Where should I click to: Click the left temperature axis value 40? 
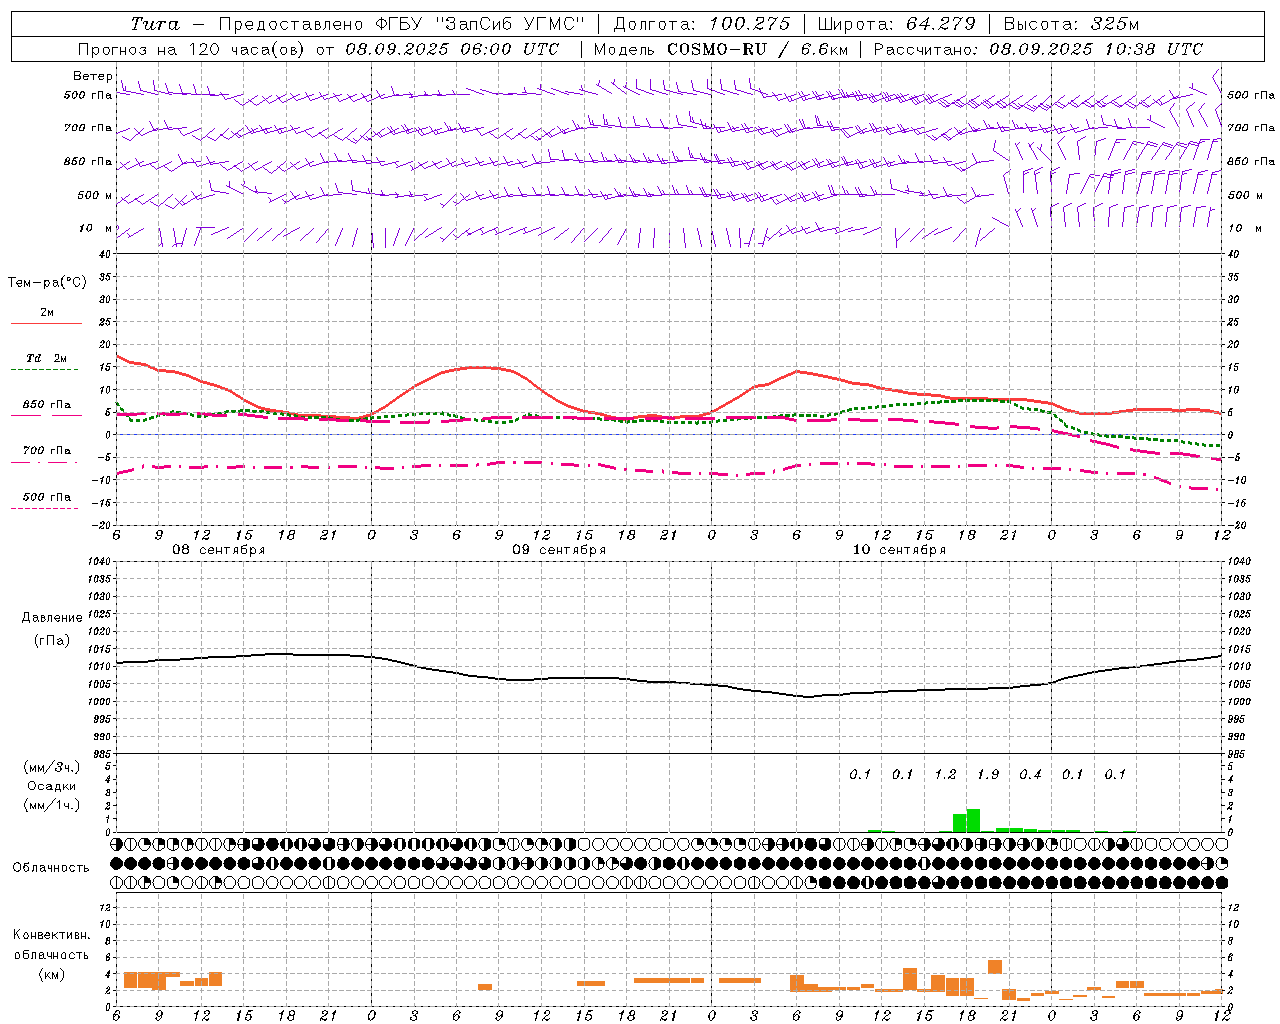click(106, 254)
